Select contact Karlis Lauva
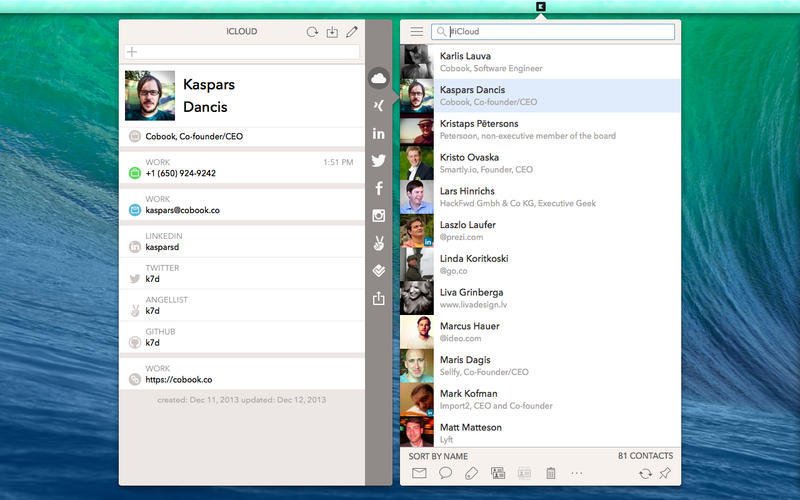This screenshot has height=500, width=800. [x=540, y=62]
